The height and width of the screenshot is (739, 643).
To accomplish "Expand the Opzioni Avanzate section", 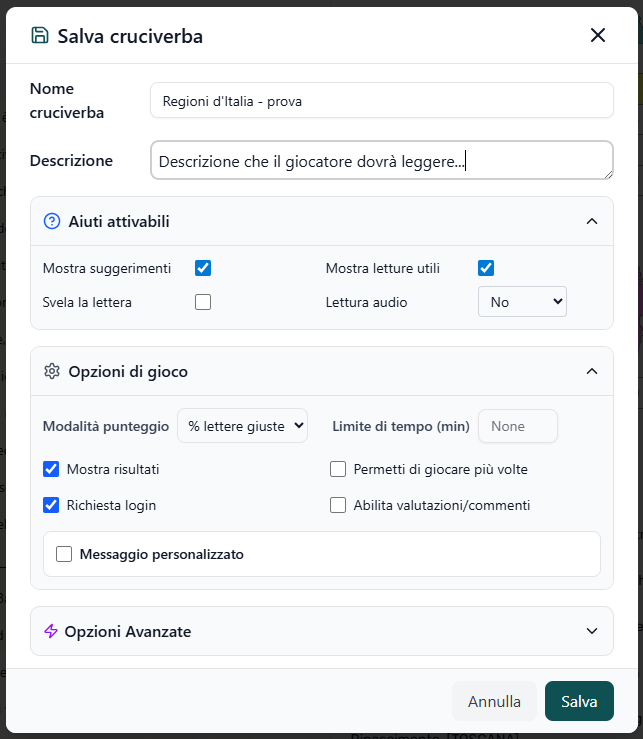I will [592, 631].
